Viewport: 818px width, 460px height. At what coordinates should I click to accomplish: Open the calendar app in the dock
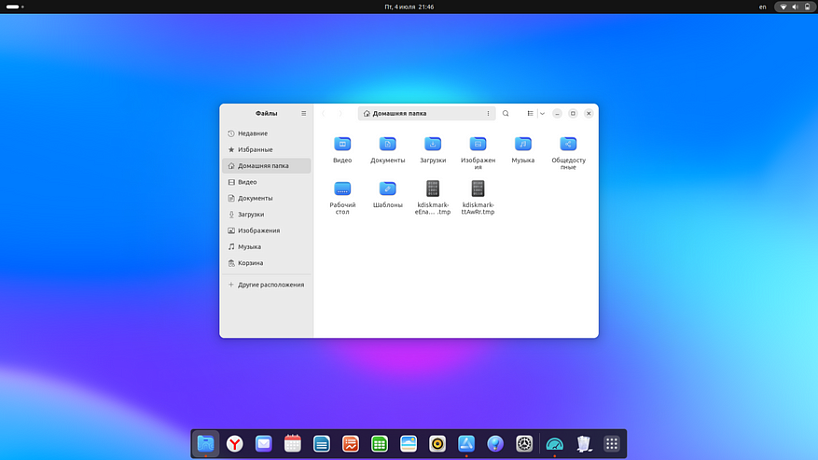pyautogui.click(x=292, y=443)
